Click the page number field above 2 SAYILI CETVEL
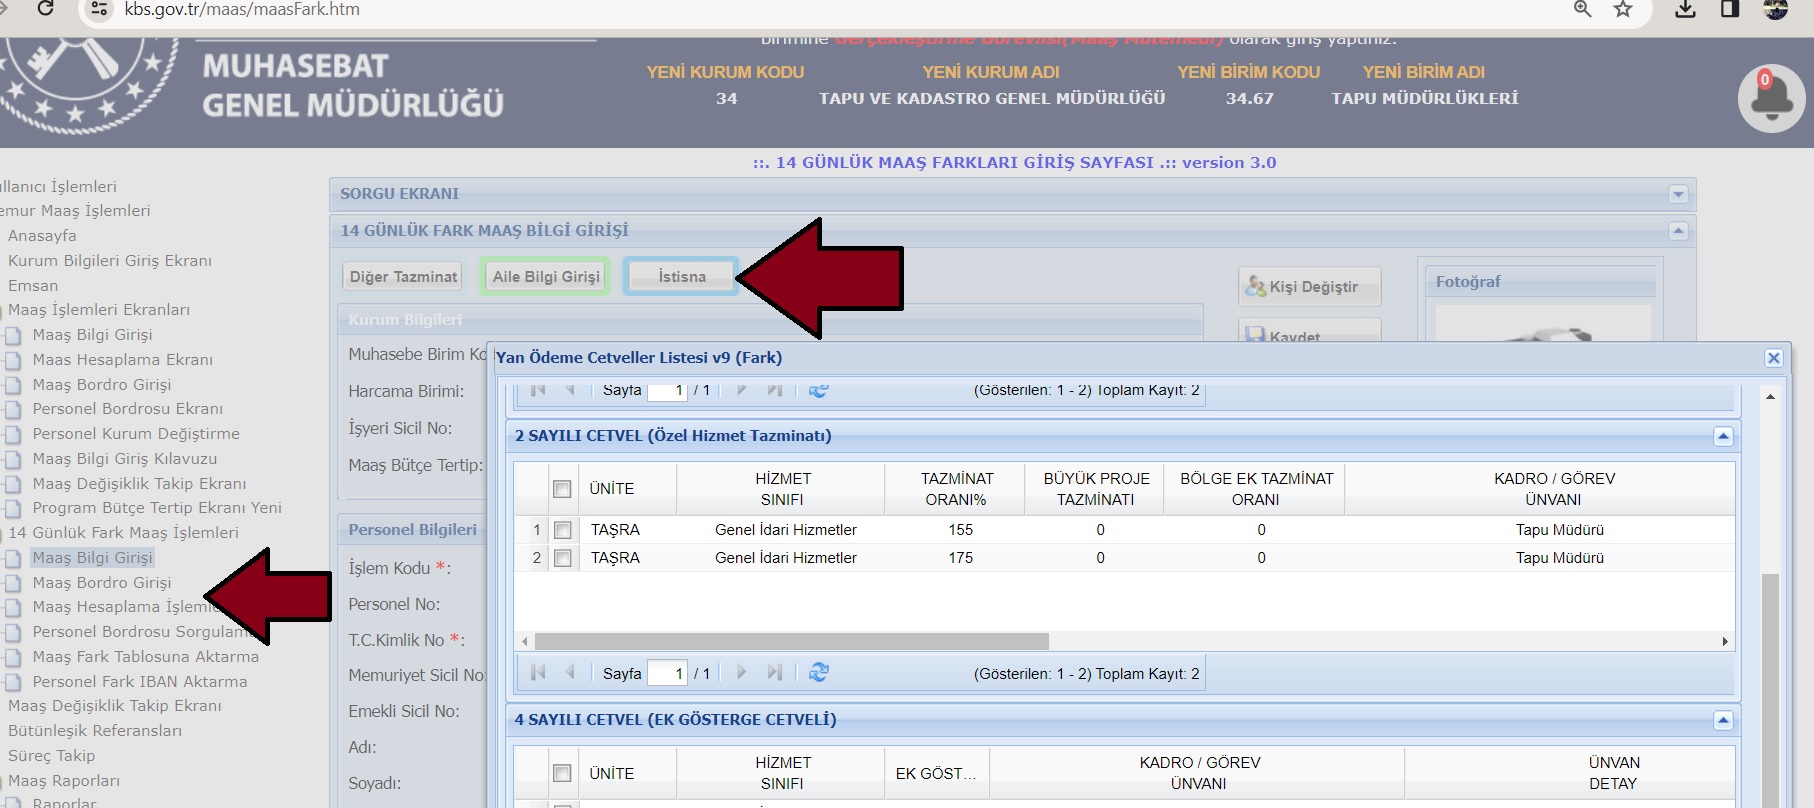The image size is (1814, 808). click(x=667, y=391)
